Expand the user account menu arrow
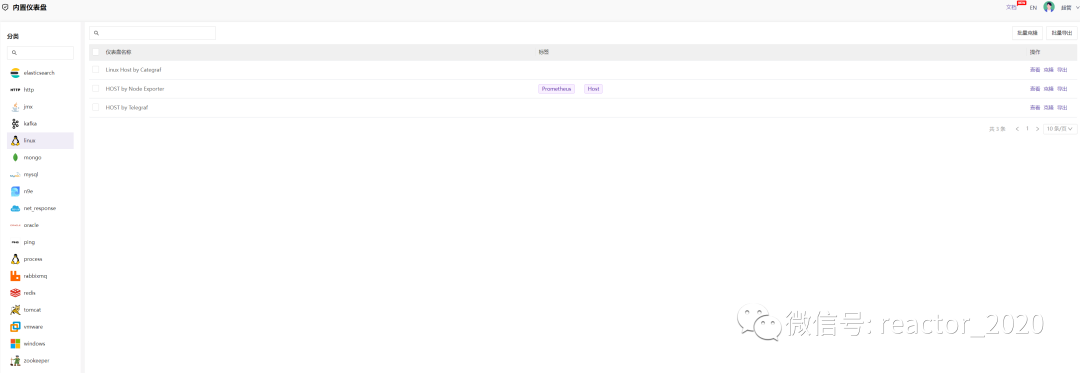 click(x=1077, y=7)
